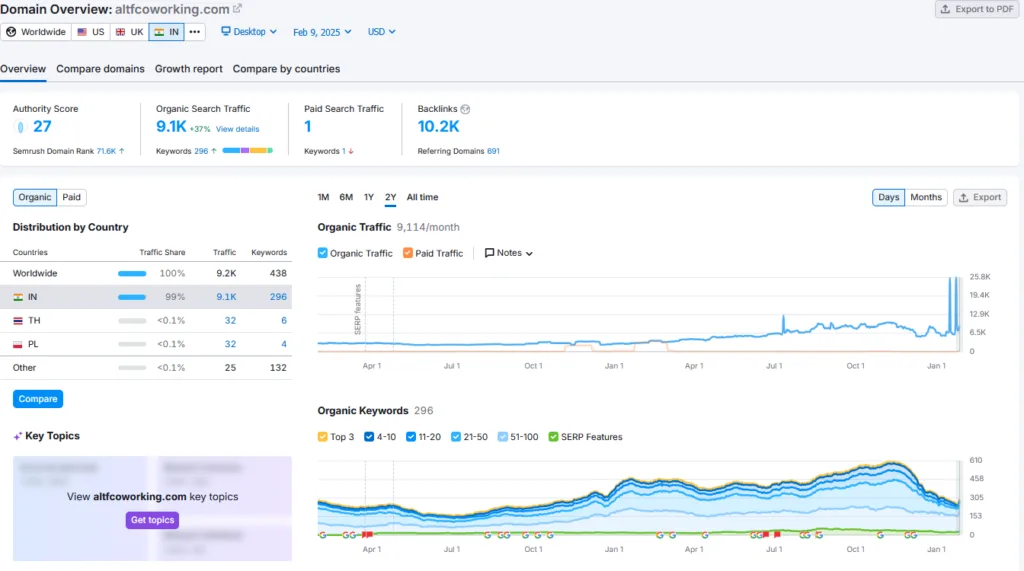
Task: Toggle the 51-100 keywords checkbox
Action: pos(502,436)
